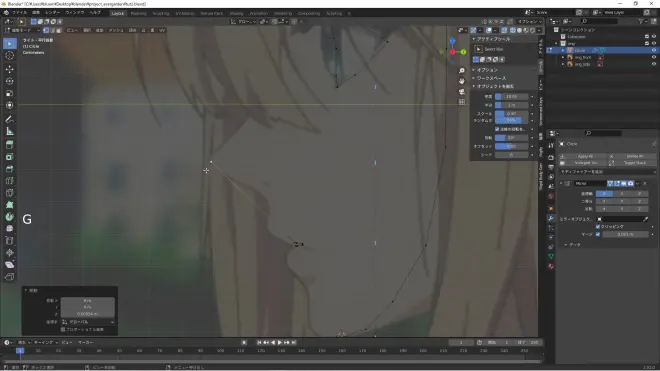Click the Merge distance field 0.001 m

point(625,234)
